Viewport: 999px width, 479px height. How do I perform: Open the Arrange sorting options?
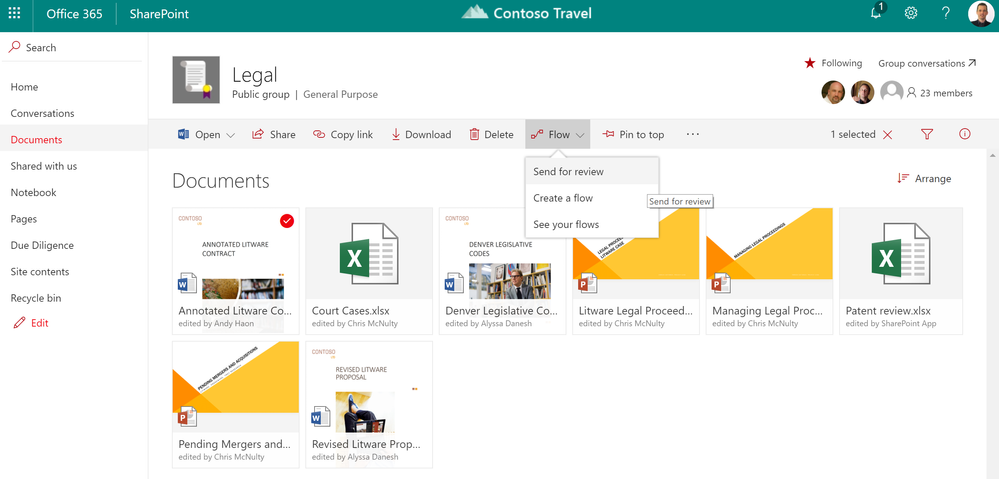point(924,178)
